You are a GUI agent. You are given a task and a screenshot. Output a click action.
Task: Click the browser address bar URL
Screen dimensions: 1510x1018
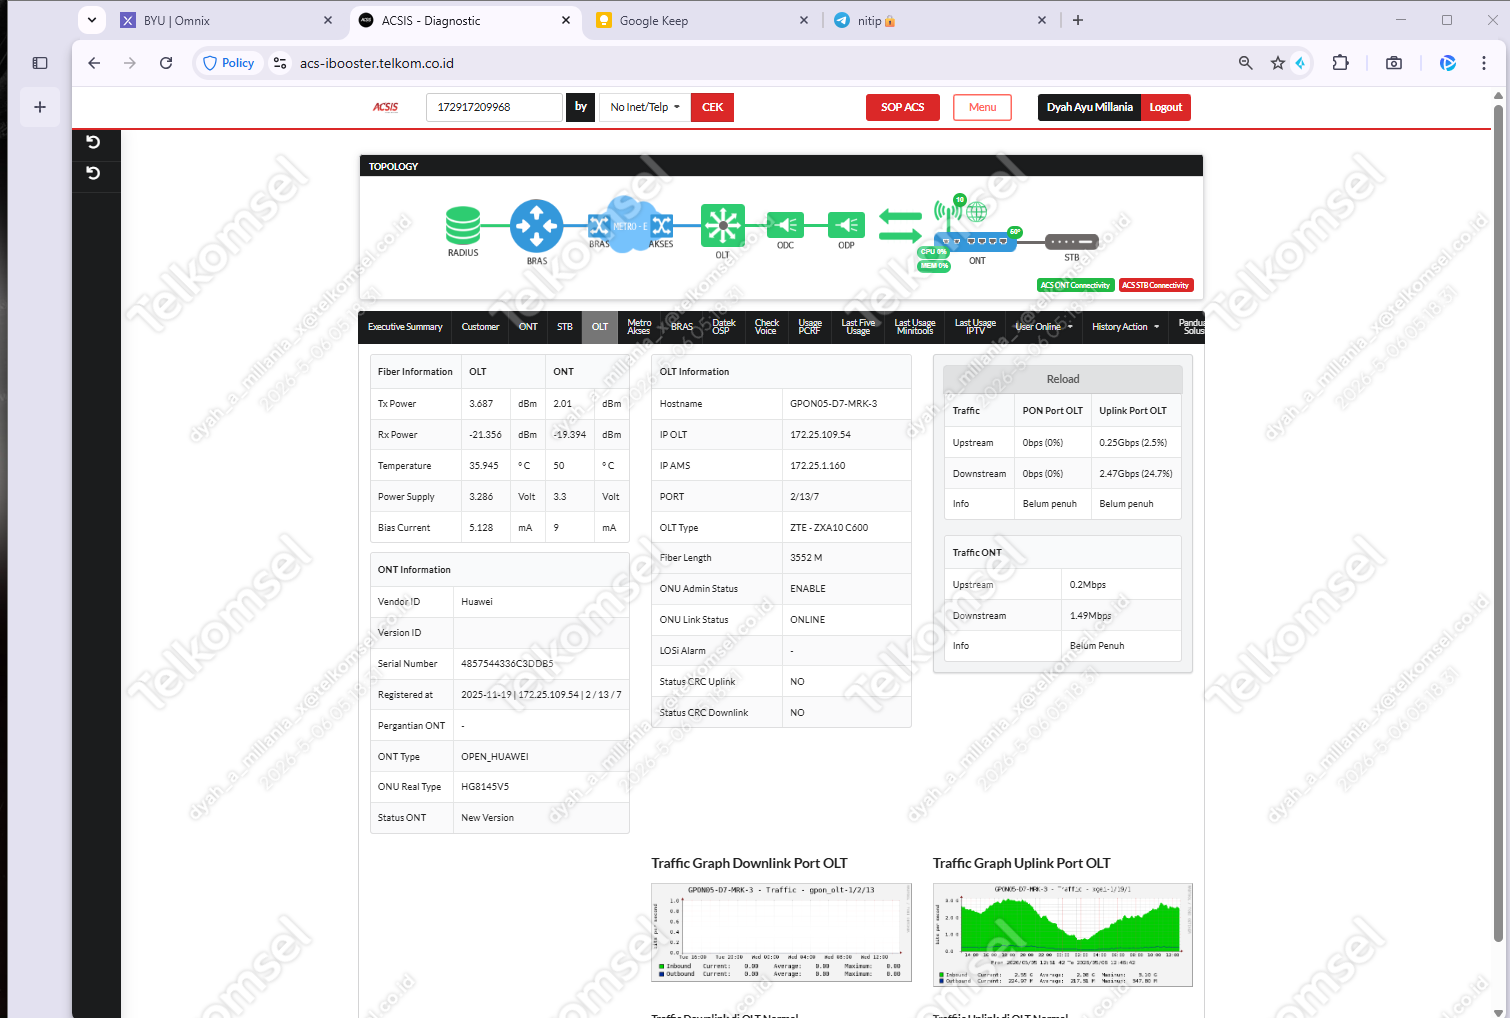(x=377, y=63)
